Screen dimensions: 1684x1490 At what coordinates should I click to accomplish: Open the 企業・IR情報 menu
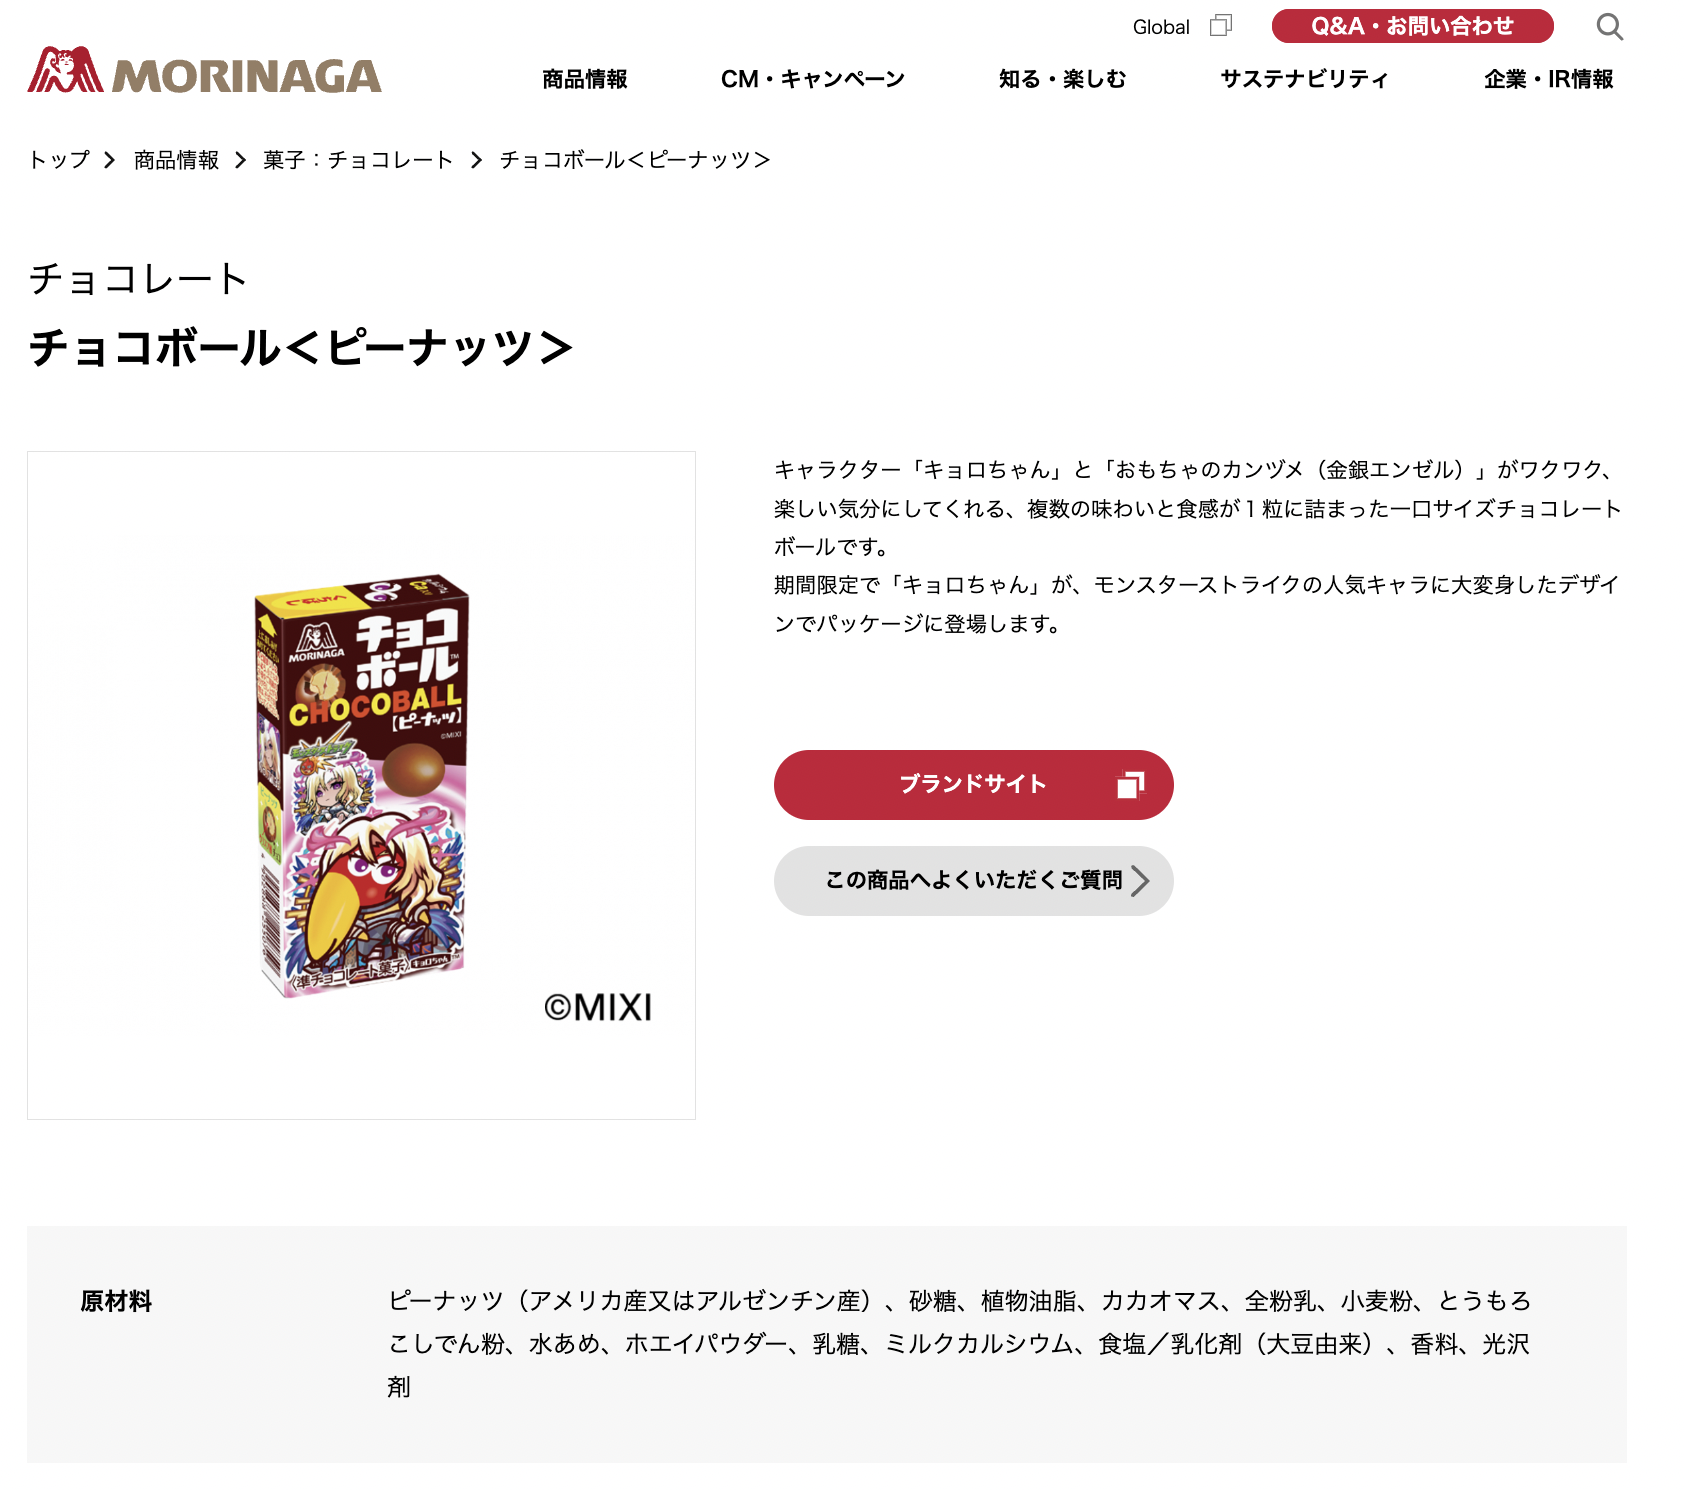pos(1548,79)
